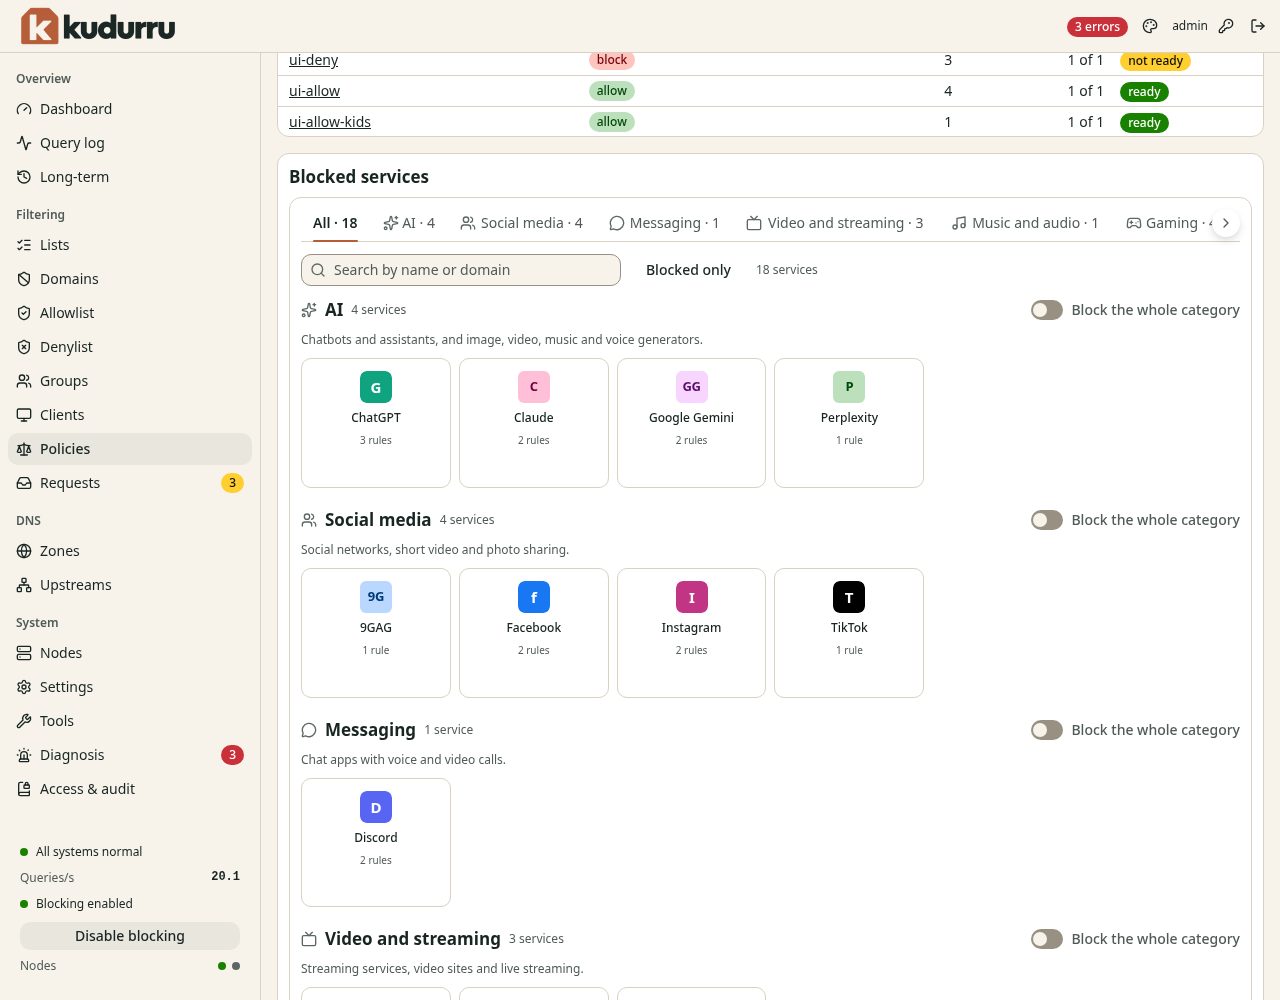Open Query log in the sidebar

[x=130, y=143]
